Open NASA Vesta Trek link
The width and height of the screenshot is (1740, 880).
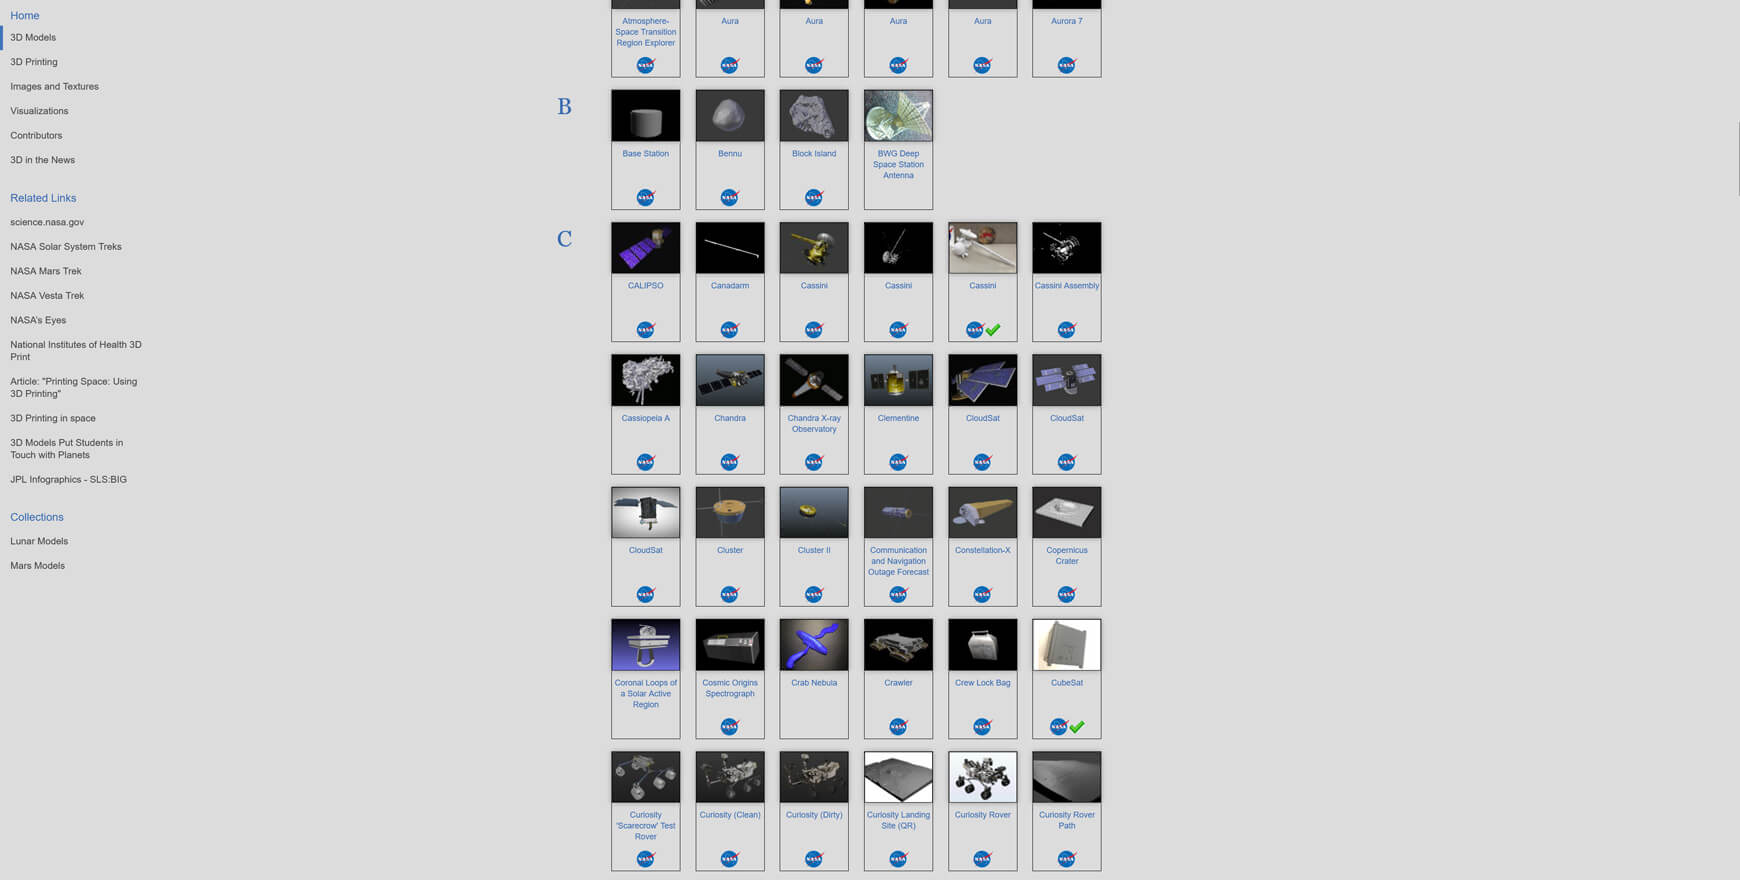pos(47,295)
